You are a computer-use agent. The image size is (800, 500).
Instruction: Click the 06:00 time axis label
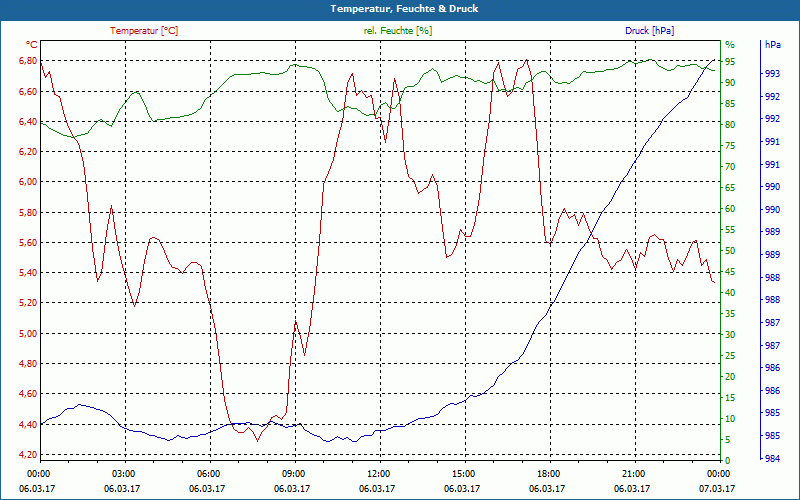click(x=210, y=474)
